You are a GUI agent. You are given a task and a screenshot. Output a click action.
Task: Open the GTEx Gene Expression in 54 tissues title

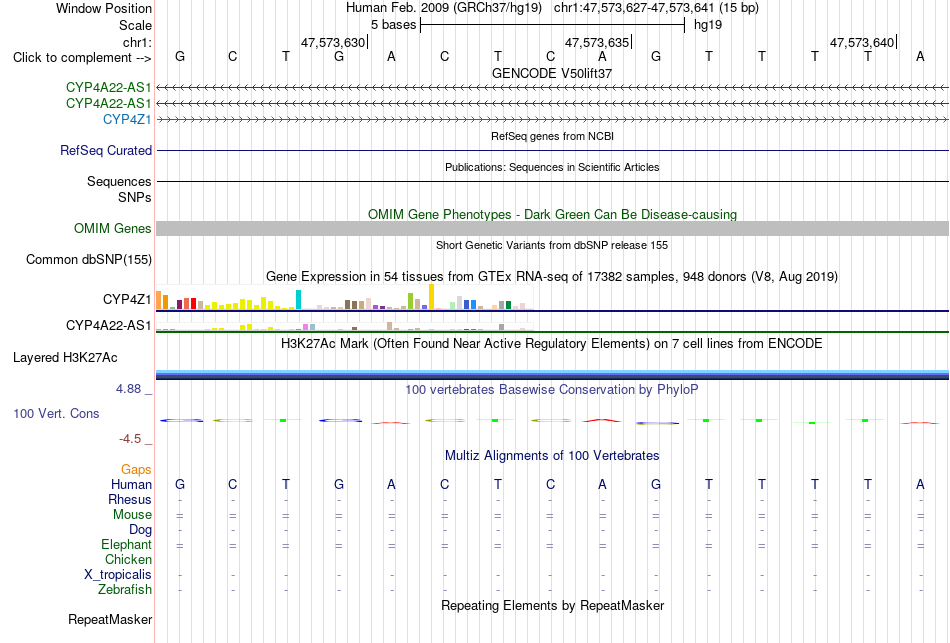[x=552, y=276]
